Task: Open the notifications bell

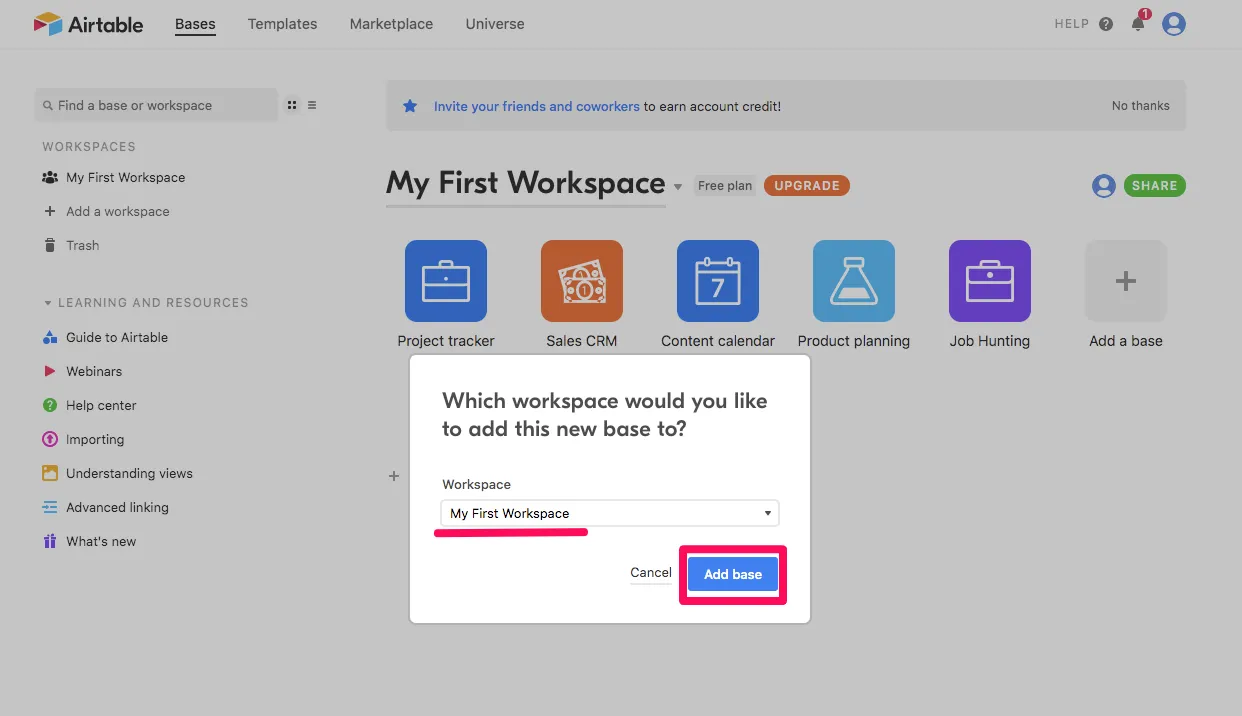Action: 1138,24
